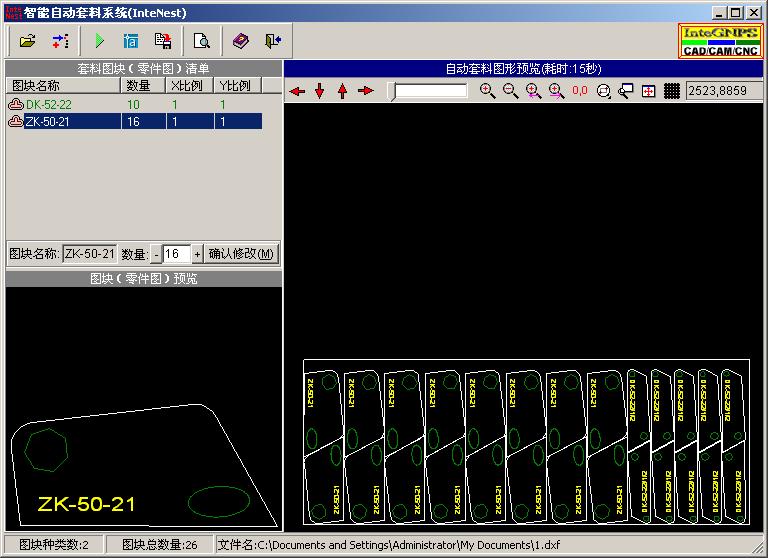Click the red 0,0 origin button

pyautogui.click(x=580, y=91)
